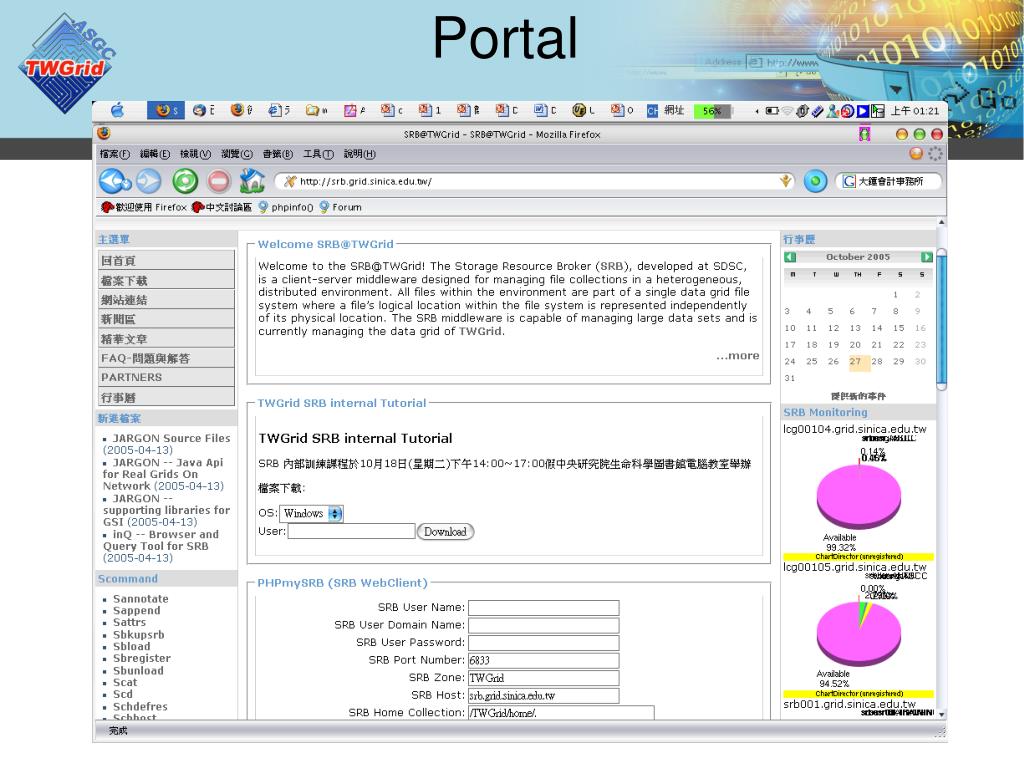
Task: Open the Sbregister command link
Action: (x=142, y=658)
